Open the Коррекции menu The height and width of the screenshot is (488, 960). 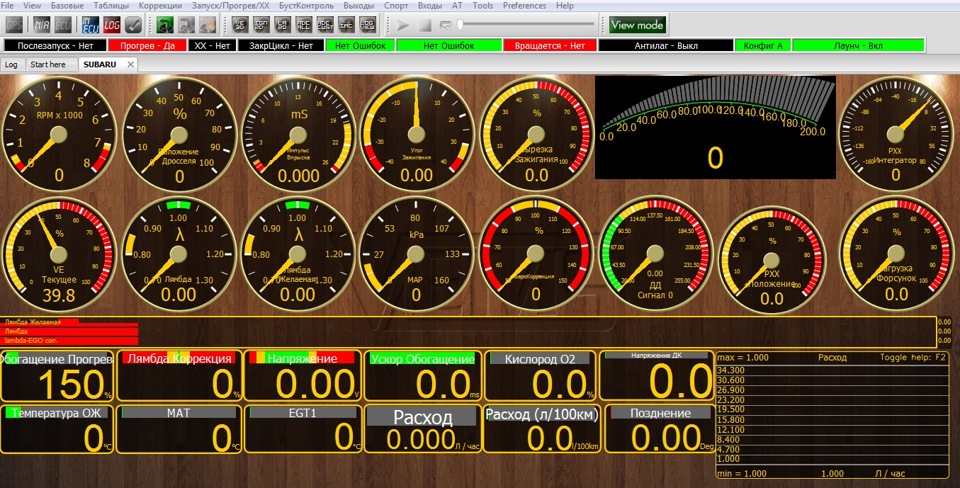160,6
